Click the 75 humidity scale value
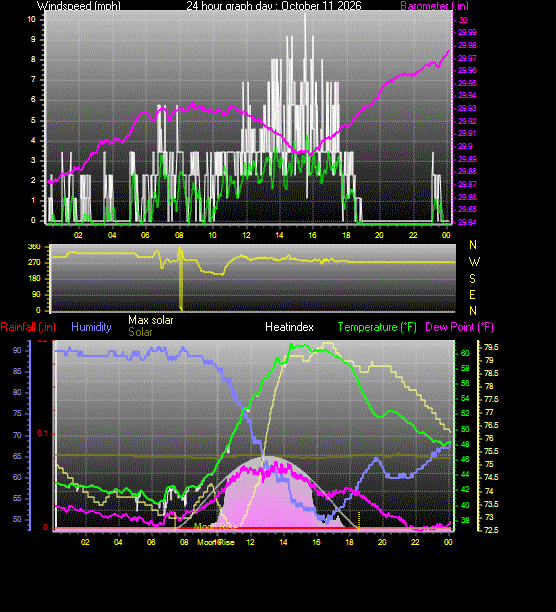 (x=17, y=414)
